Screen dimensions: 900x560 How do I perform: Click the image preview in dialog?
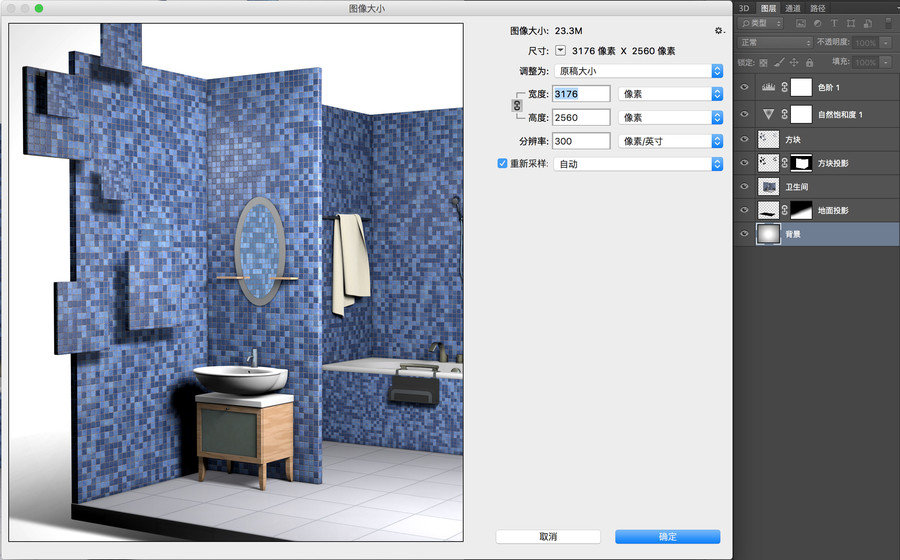pos(236,282)
